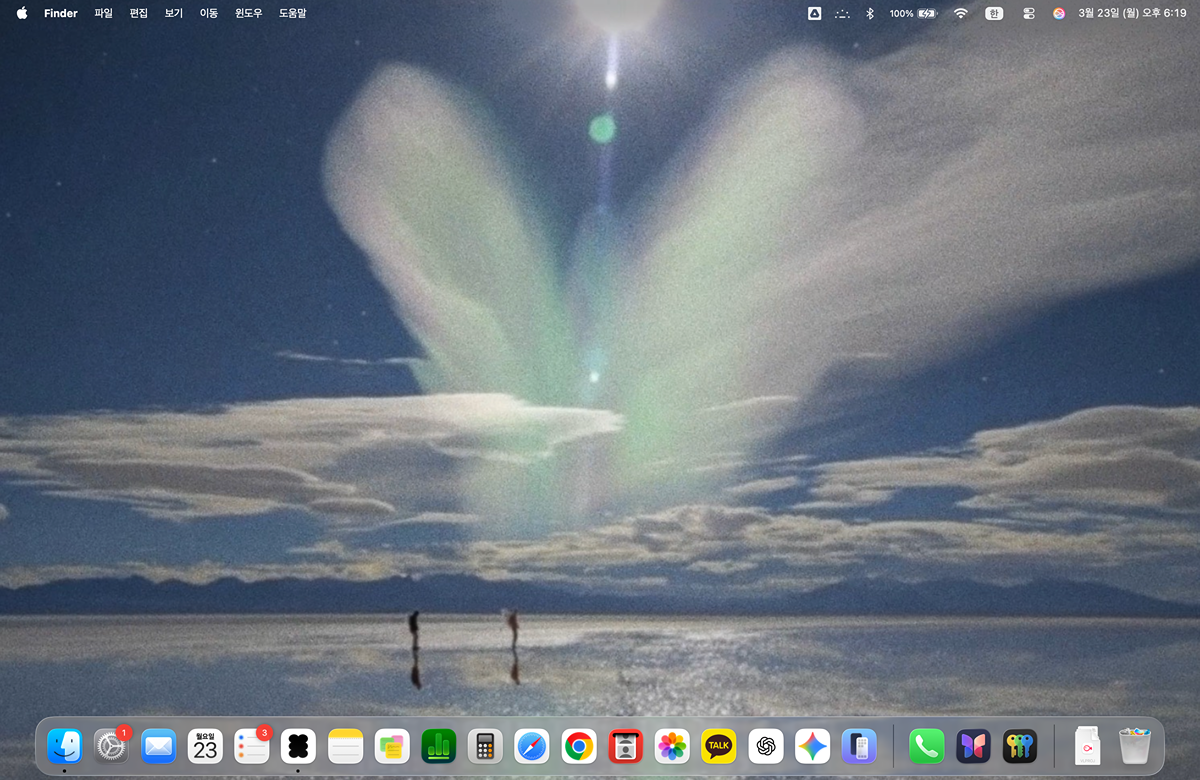Expand the battery 100% status menu
The height and width of the screenshot is (780, 1200).
click(x=912, y=13)
